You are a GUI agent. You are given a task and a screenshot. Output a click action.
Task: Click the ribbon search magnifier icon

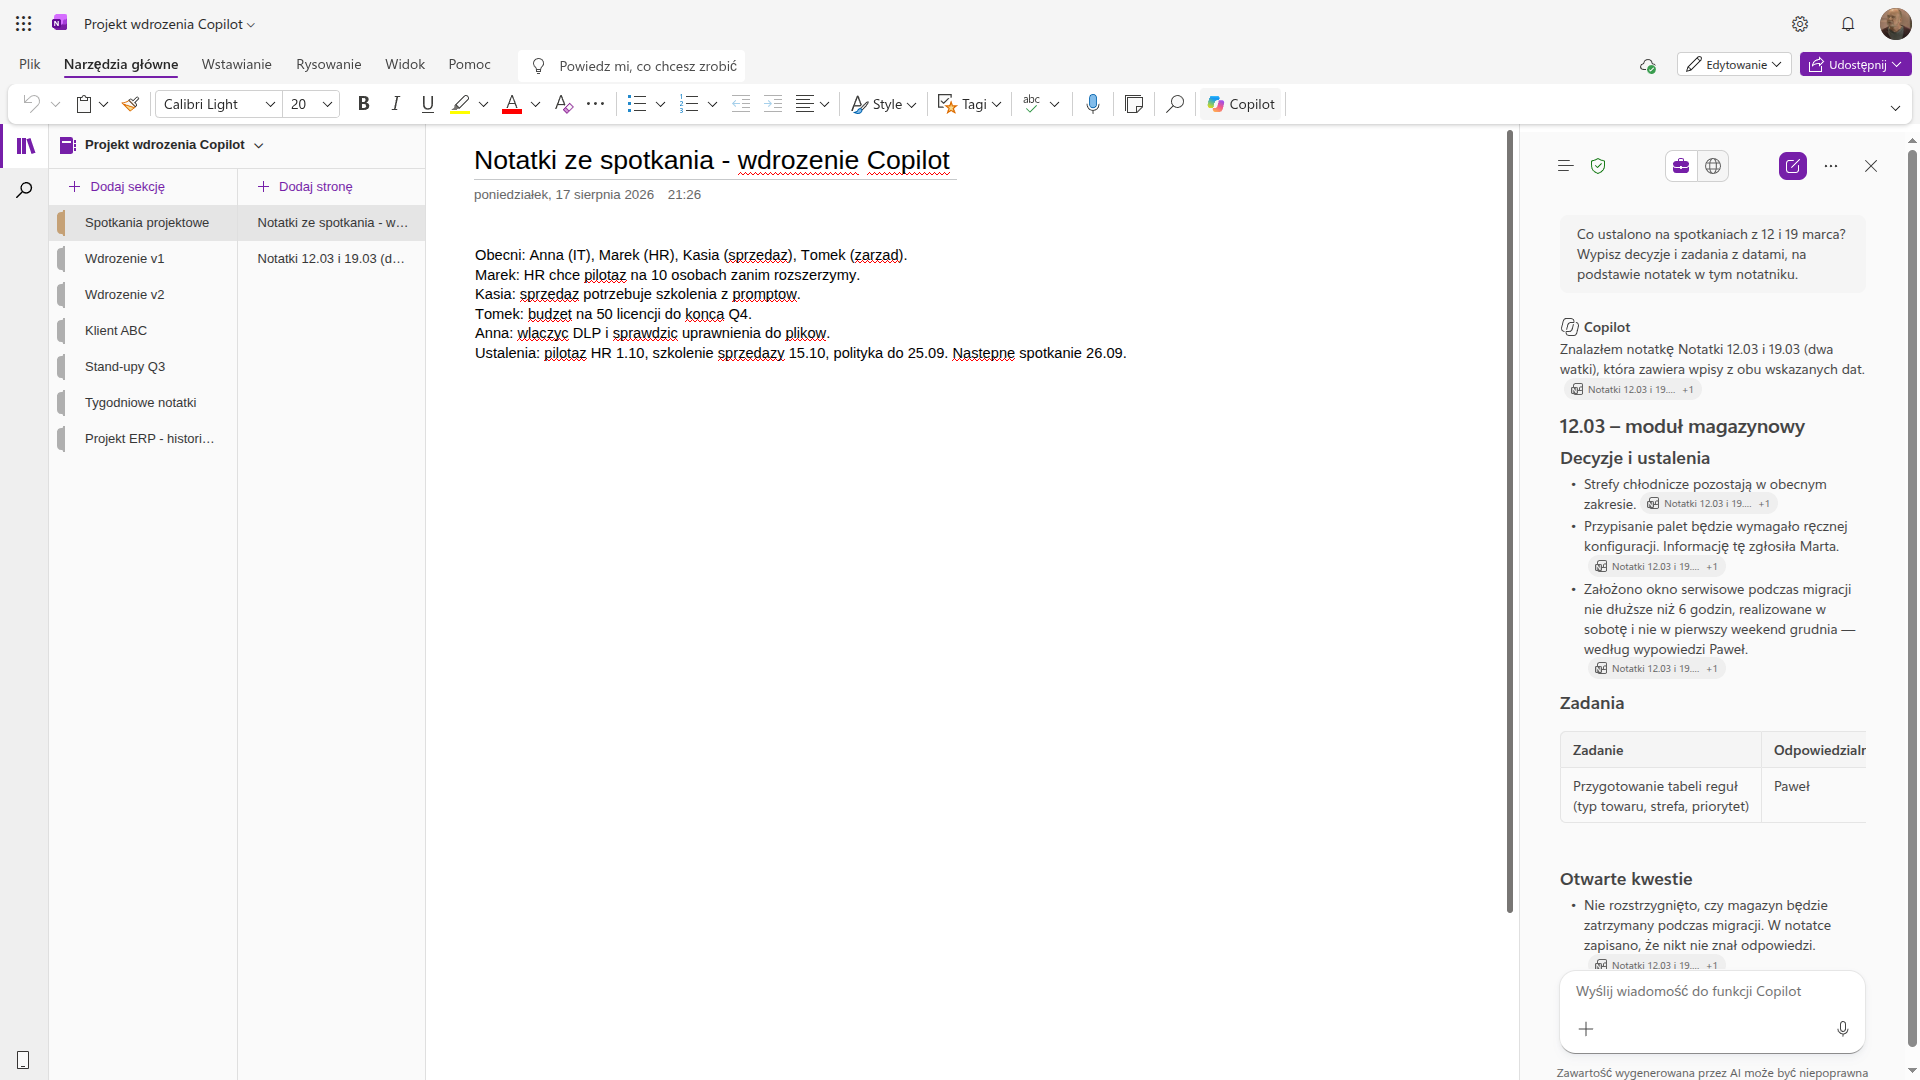point(1175,104)
